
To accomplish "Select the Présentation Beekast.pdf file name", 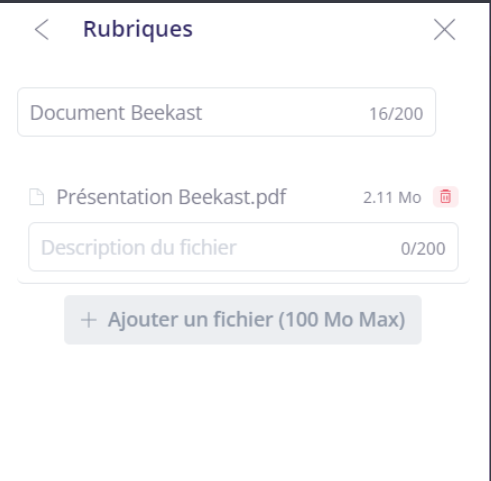I will click(171, 197).
